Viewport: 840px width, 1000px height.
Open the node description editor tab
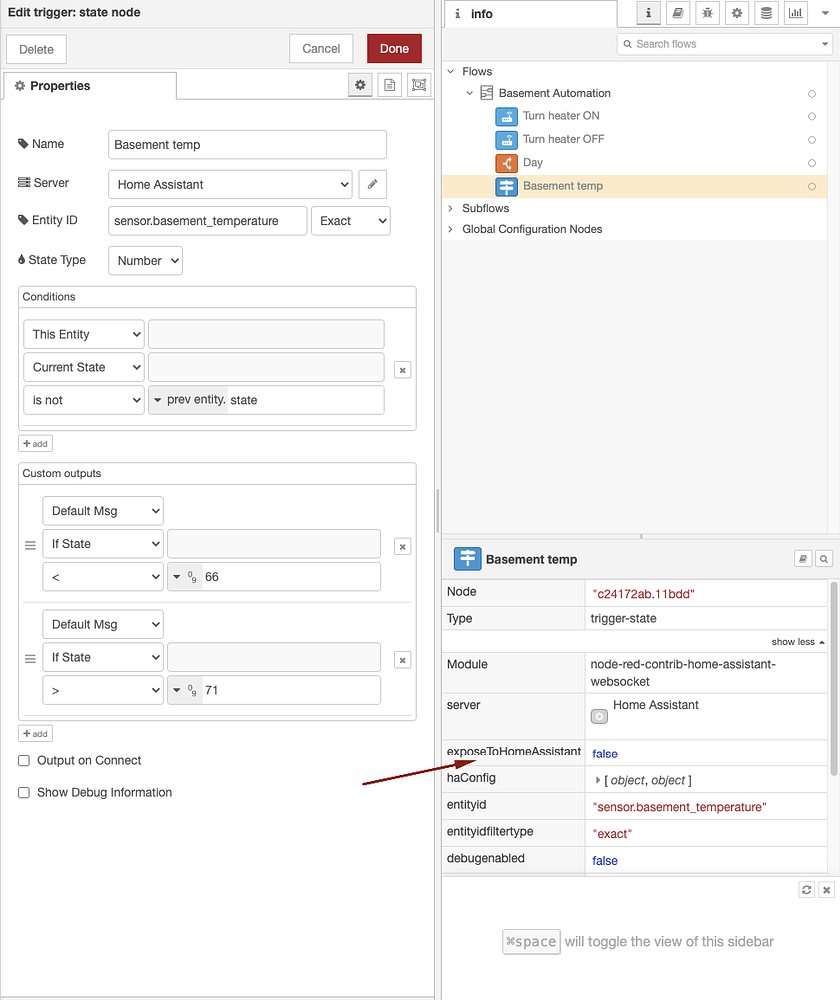pyautogui.click(x=389, y=85)
